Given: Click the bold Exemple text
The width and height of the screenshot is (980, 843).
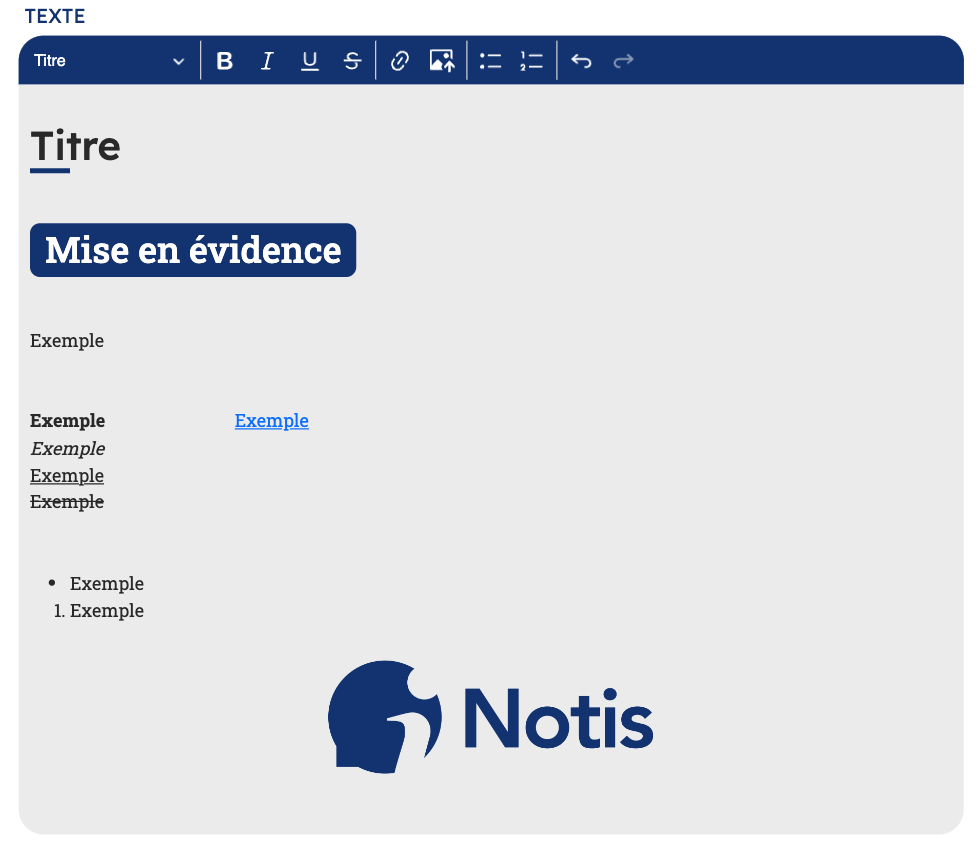Looking at the screenshot, I should point(67,421).
